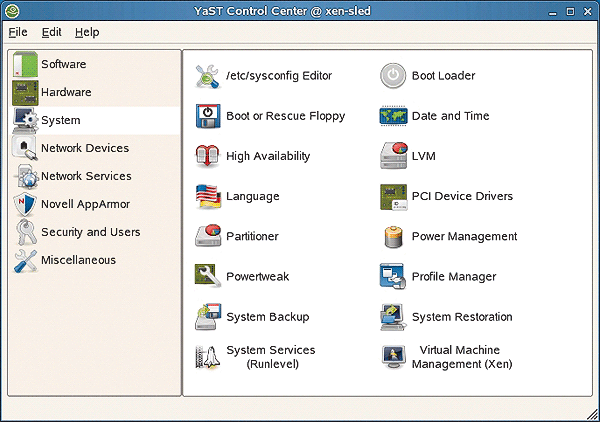600x422 pixels.
Task: Open the File menu
Action: click(18, 32)
